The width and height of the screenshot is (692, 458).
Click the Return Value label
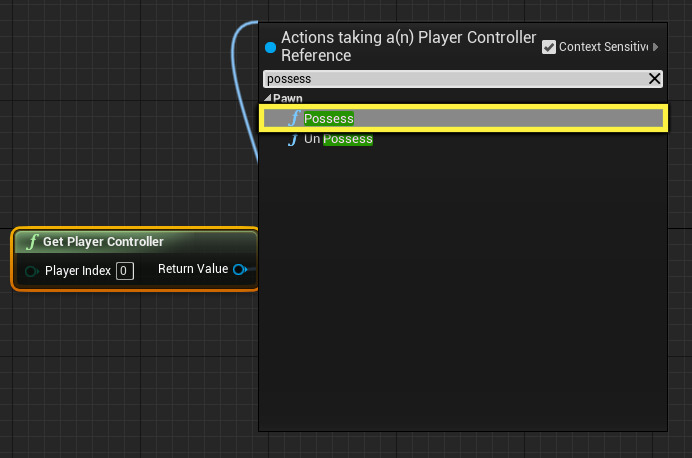point(193,269)
